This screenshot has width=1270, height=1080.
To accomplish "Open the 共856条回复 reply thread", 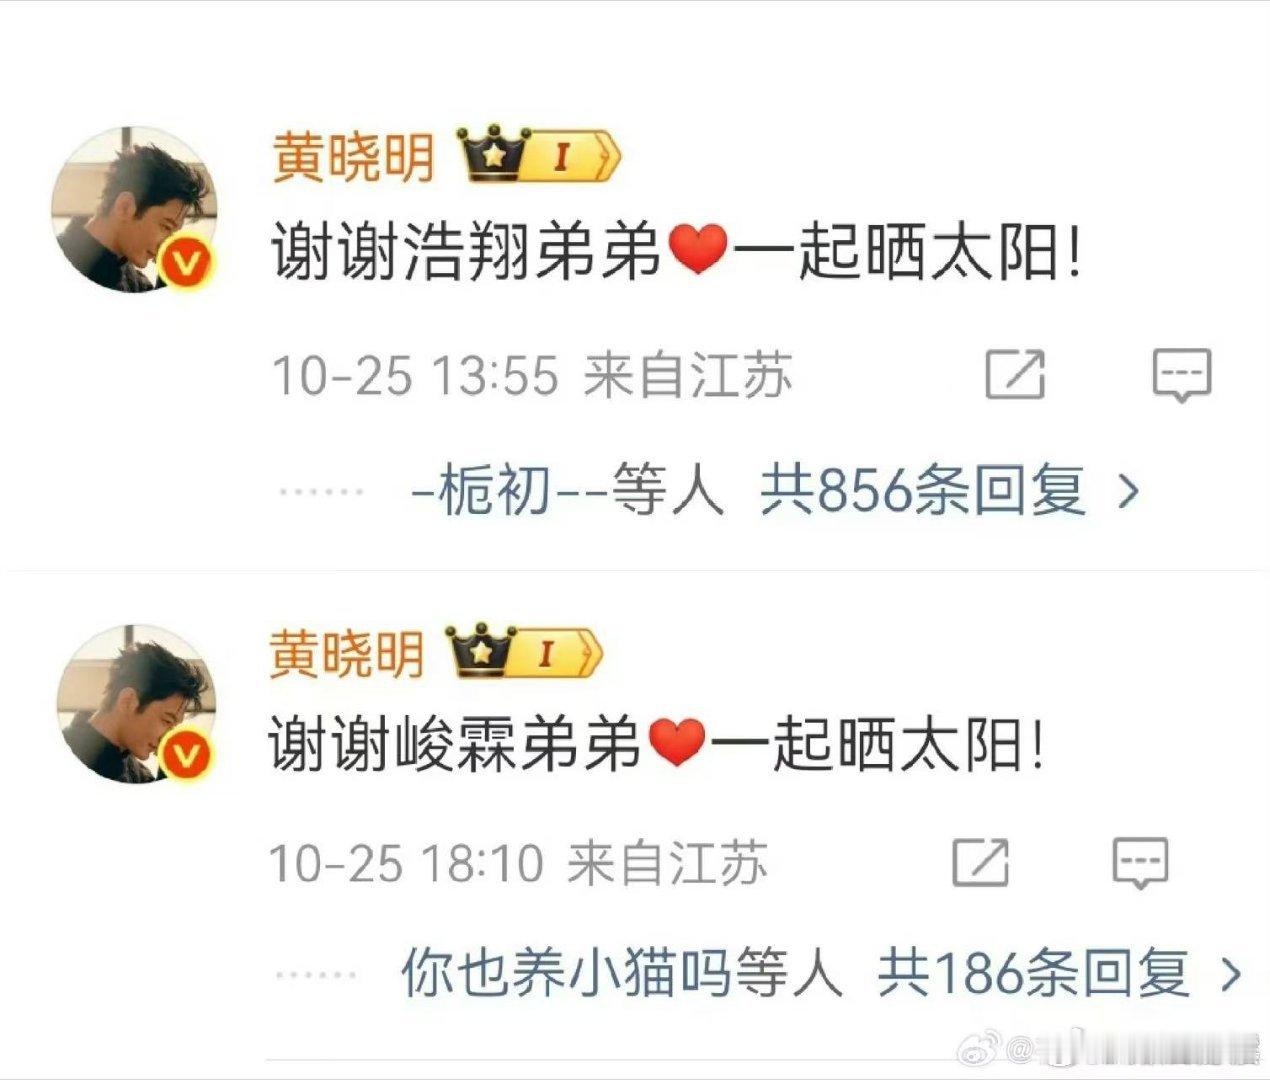I will pos(922,492).
